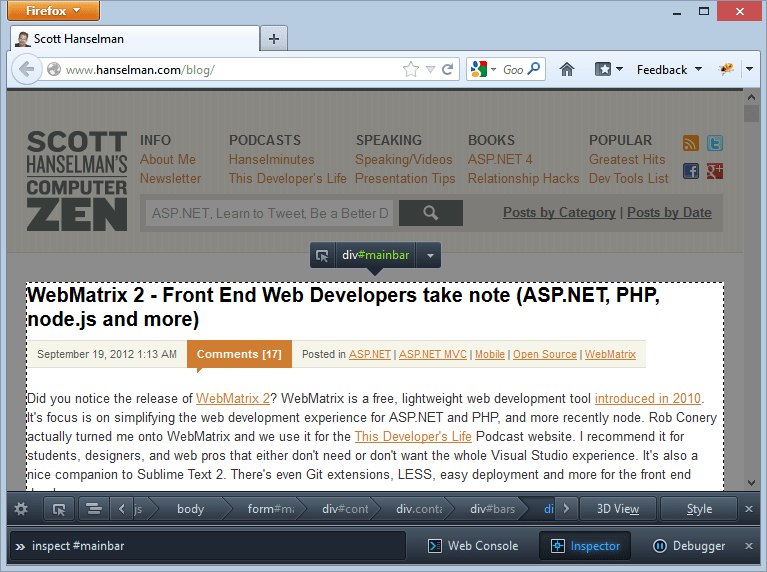Open the orange Firefox menu button
This screenshot has height=572, width=767.
53,10
